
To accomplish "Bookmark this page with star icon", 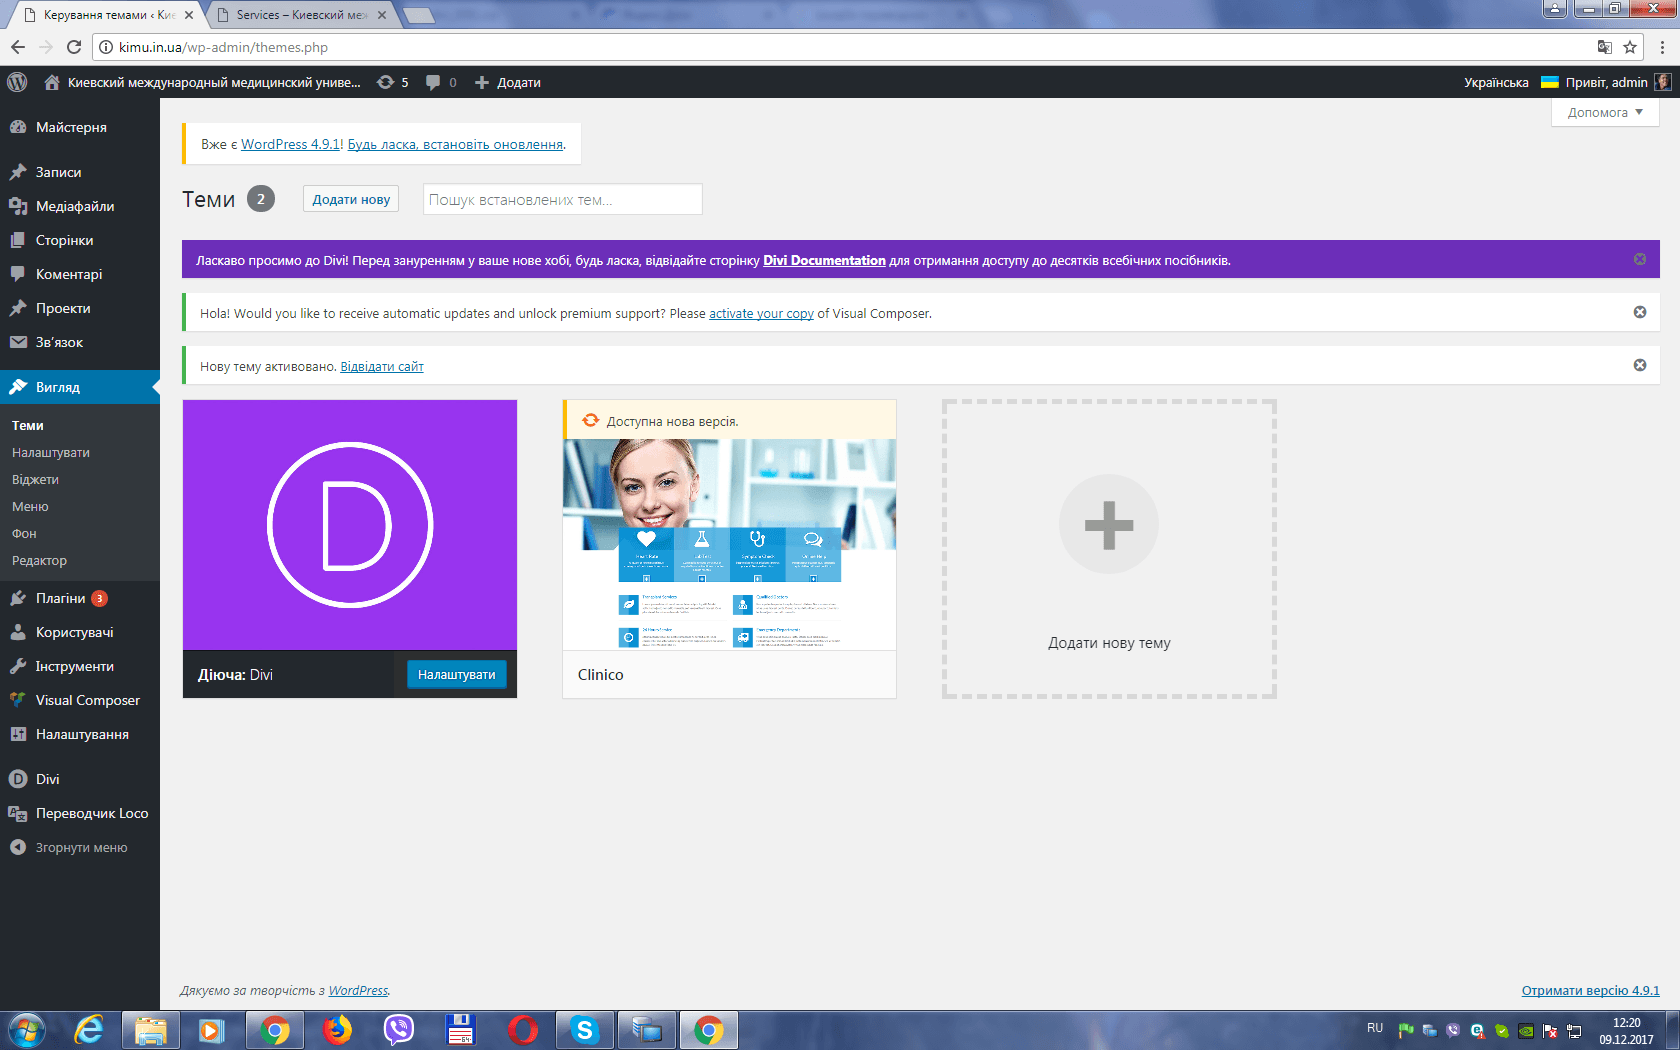I will [x=1630, y=47].
